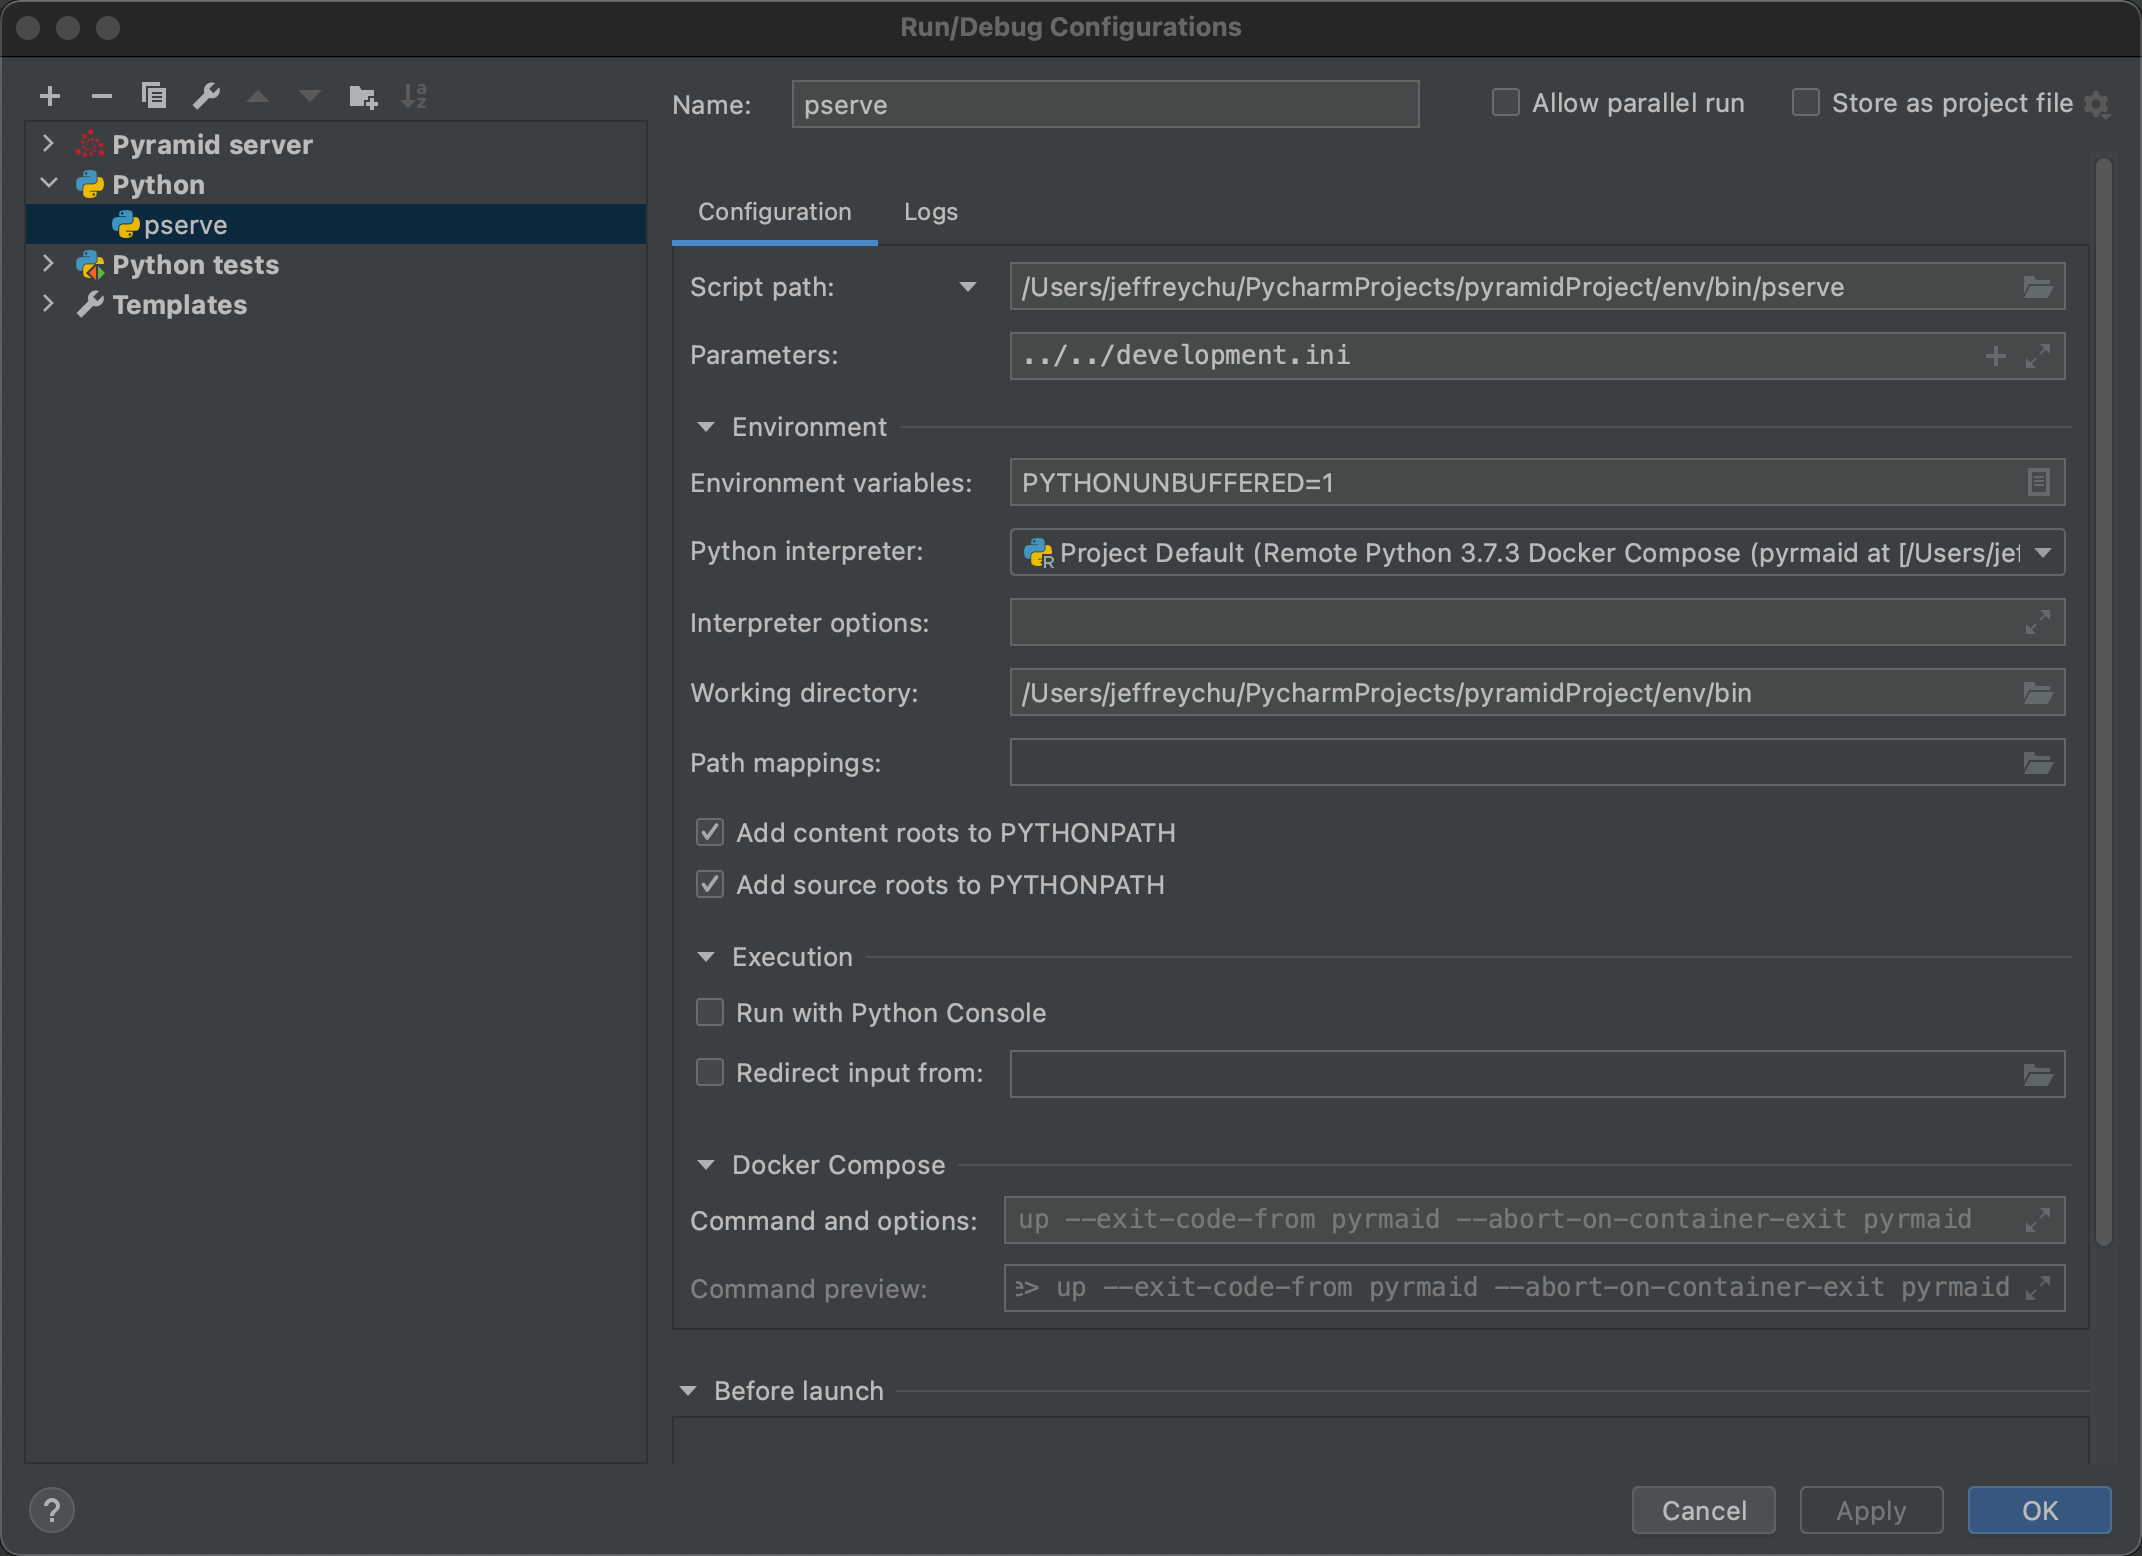
Task: Click the Cancel button
Action: (x=1705, y=1509)
